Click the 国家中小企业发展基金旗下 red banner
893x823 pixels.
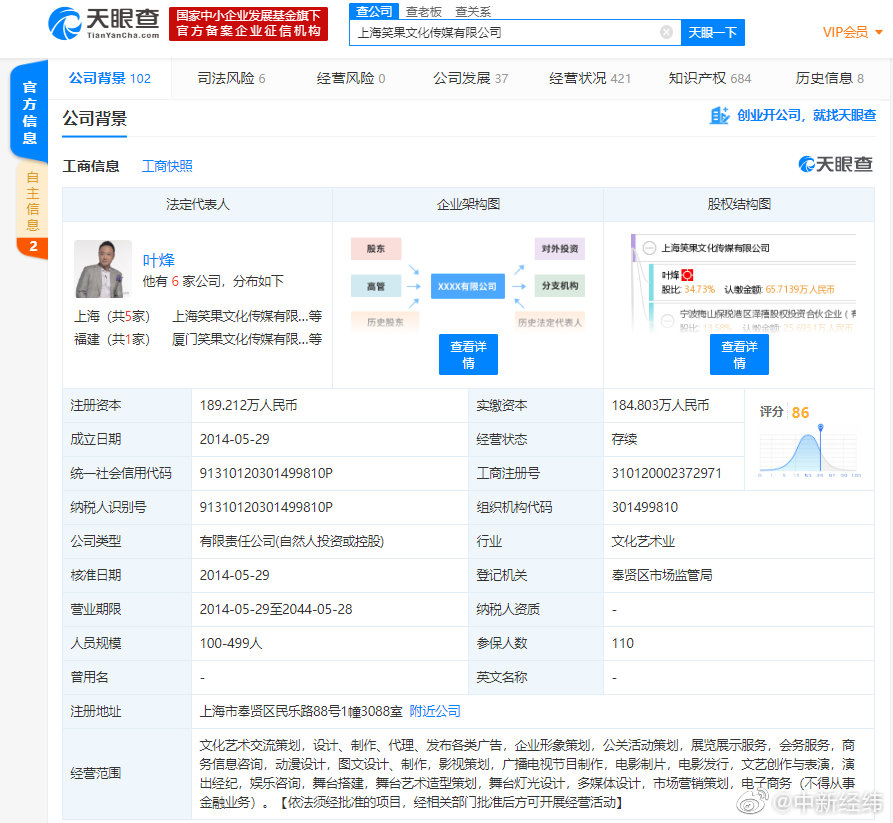pyautogui.click(x=248, y=24)
